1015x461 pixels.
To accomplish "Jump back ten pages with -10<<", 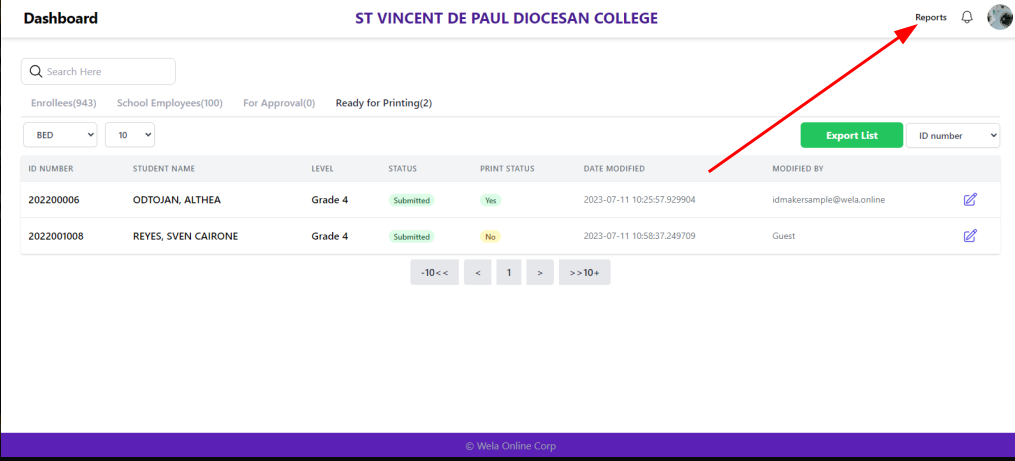I will coord(434,273).
